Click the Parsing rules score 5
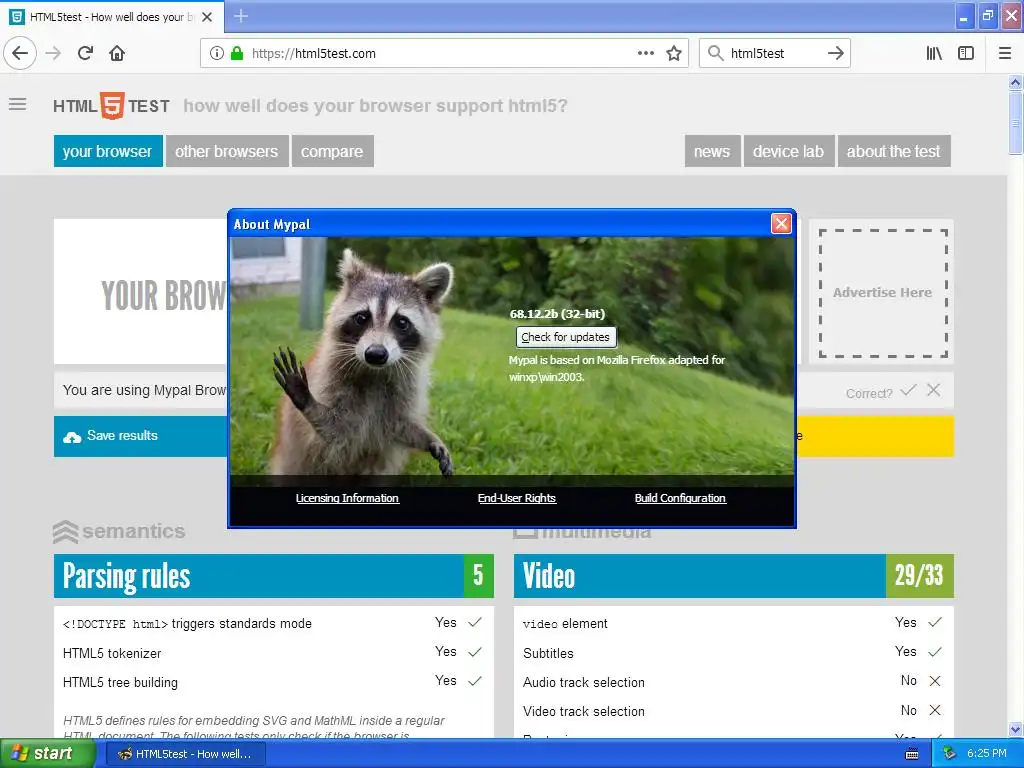Image resolution: width=1024 pixels, height=768 pixels. [x=479, y=576]
